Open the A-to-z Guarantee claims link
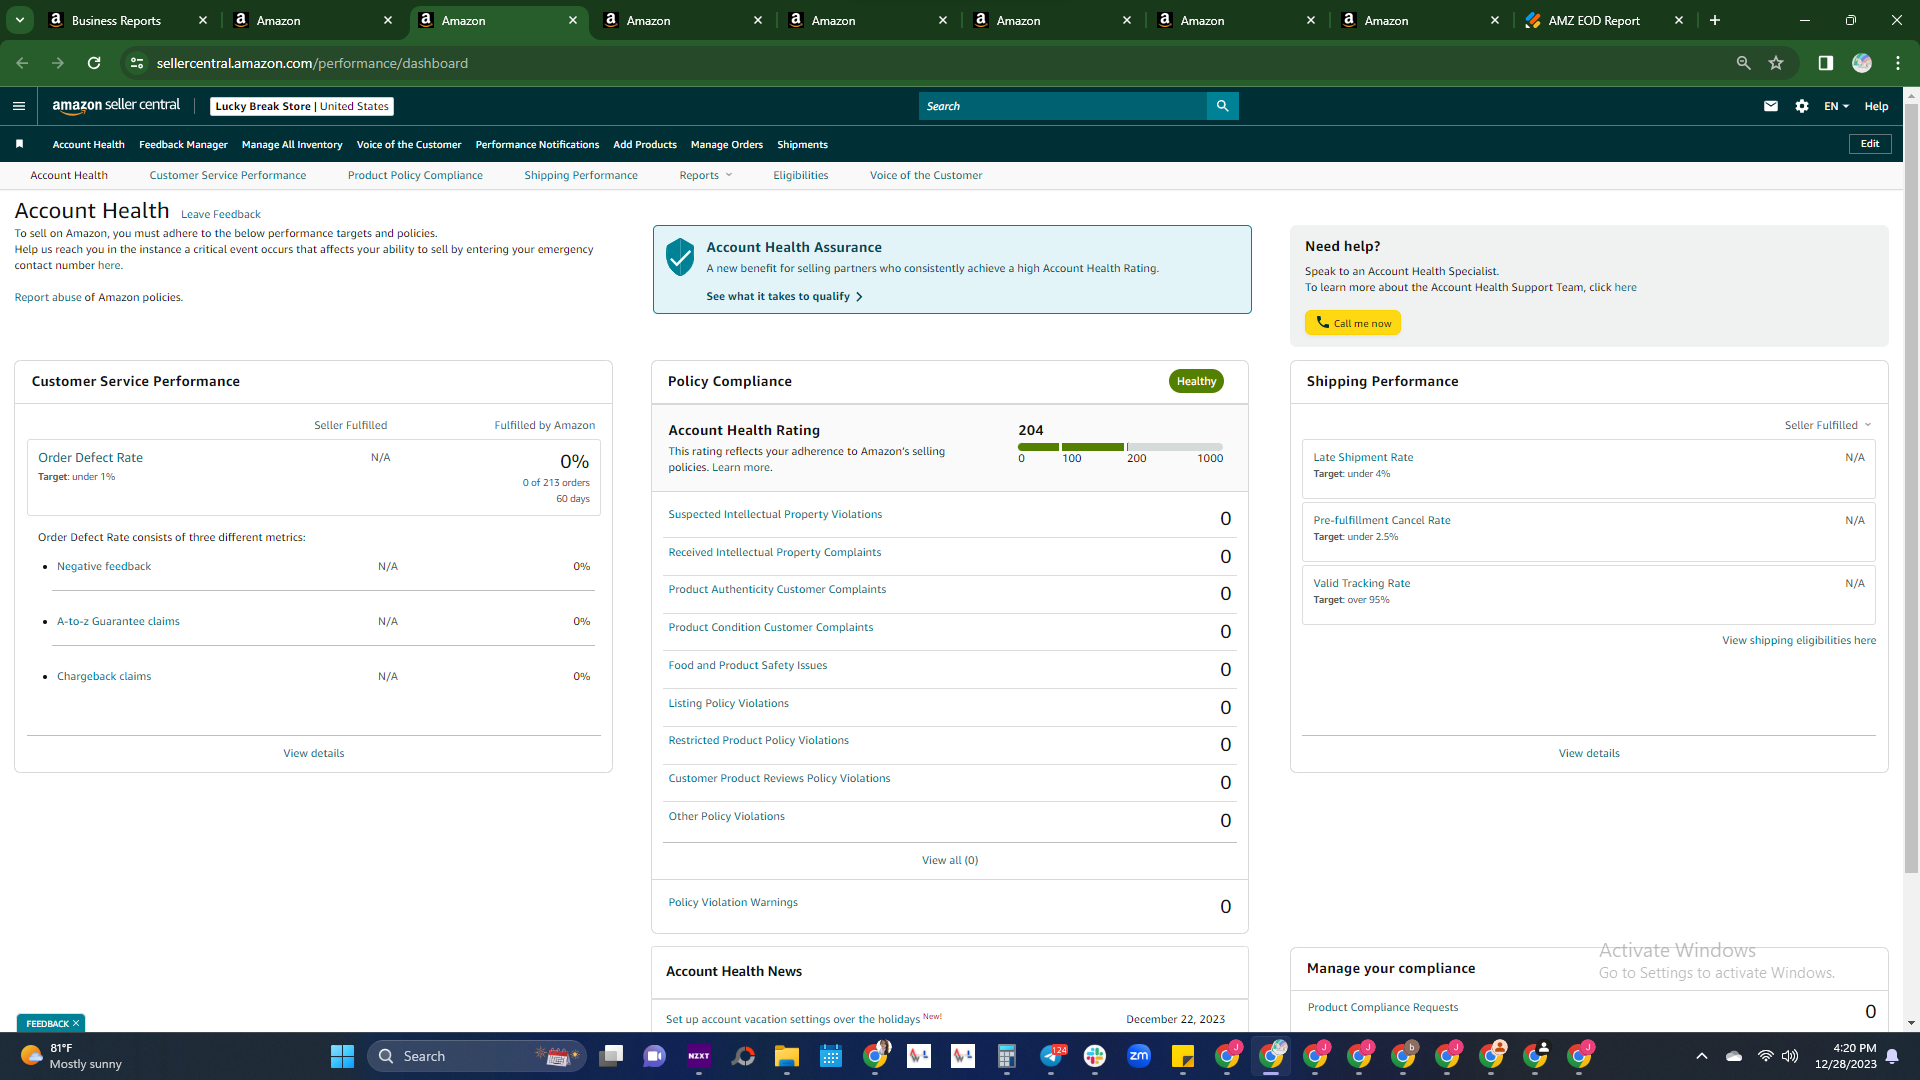Image resolution: width=1920 pixels, height=1080 pixels. (118, 621)
